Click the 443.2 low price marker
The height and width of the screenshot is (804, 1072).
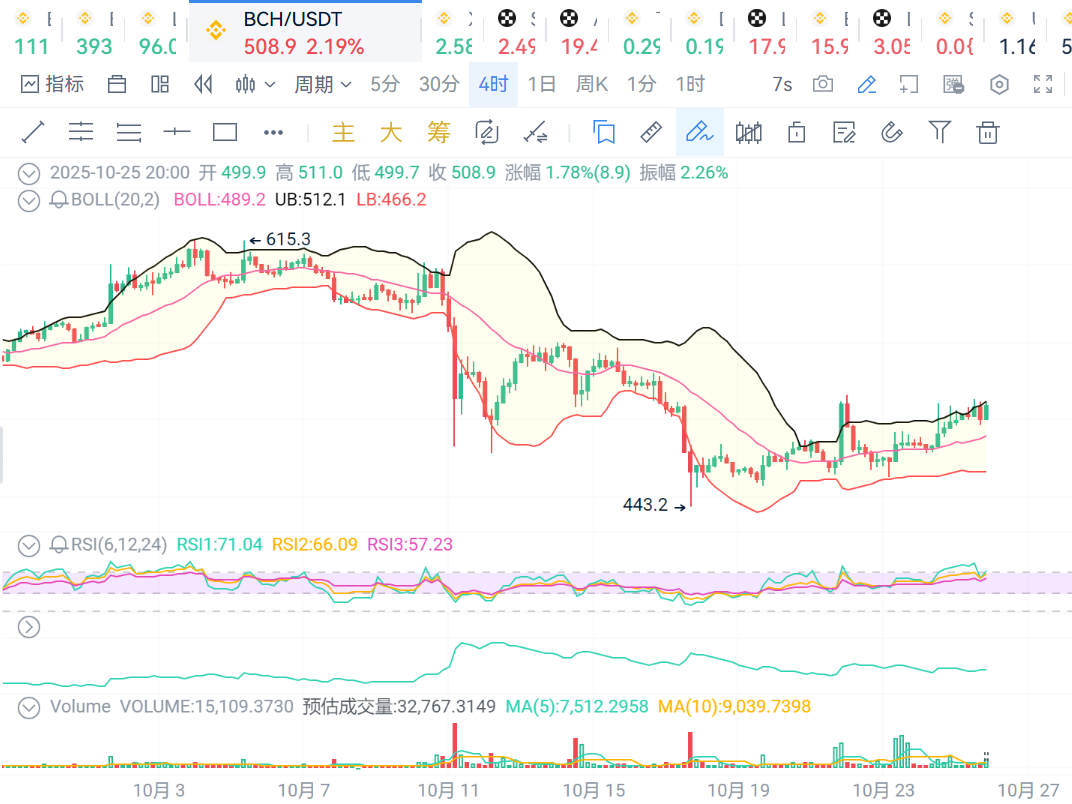pyautogui.click(x=645, y=505)
